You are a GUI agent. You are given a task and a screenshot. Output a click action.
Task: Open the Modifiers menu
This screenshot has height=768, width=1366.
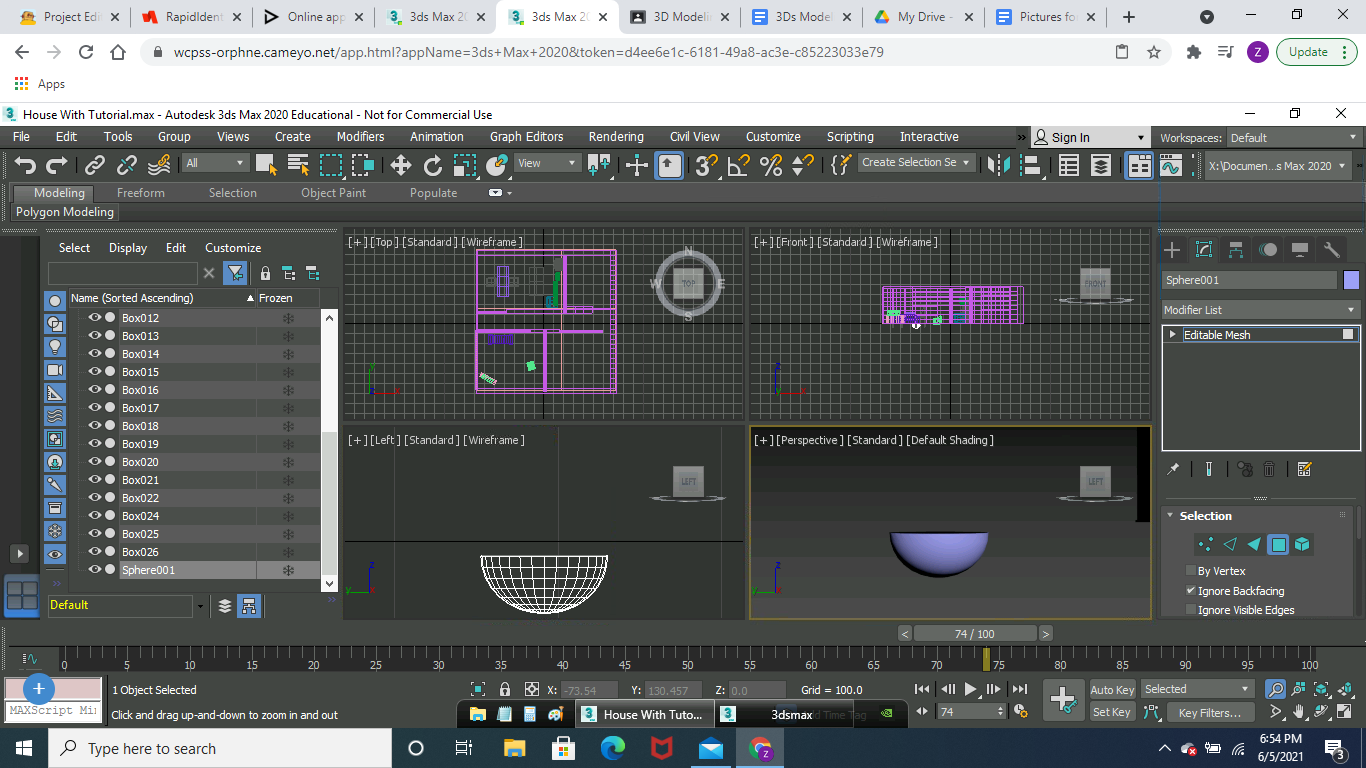pyautogui.click(x=360, y=137)
